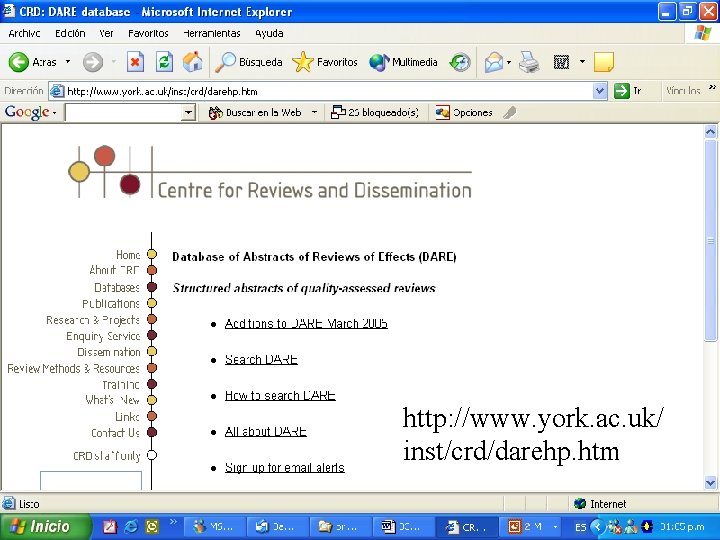Click the ES language indicator in the tray
The height and width of the screenshot is (540, 720).
(580, 527)
